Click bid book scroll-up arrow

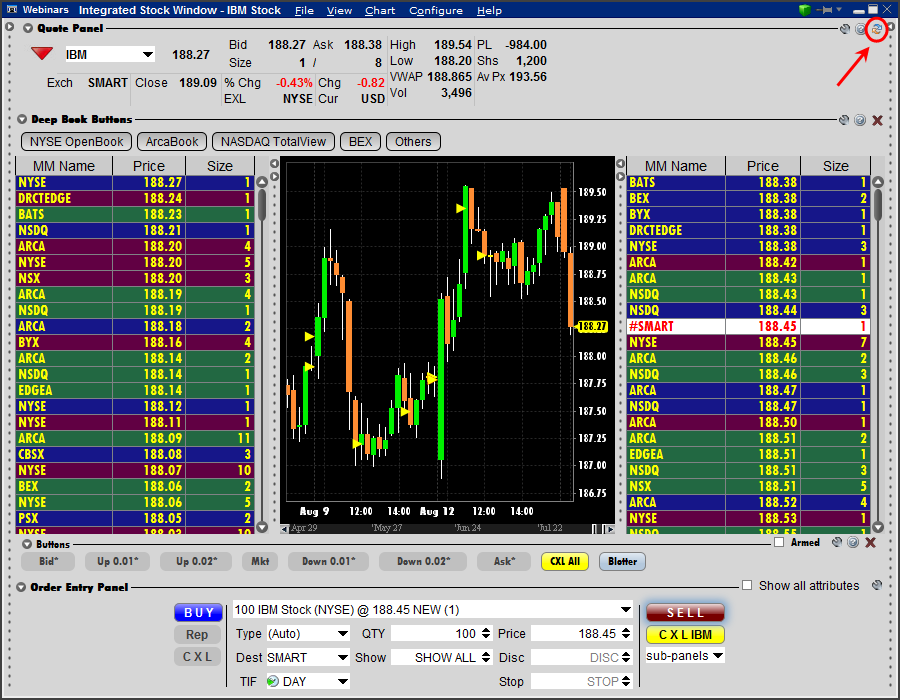(x=262, y=182)
